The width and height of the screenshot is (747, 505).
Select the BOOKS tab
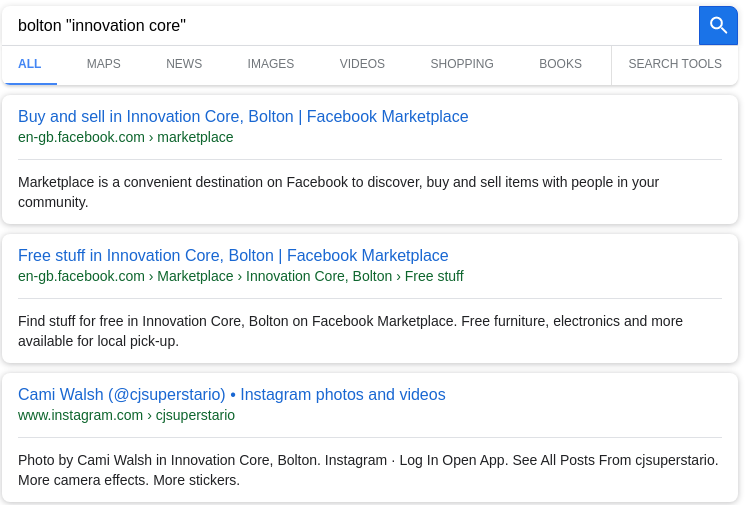560,64
